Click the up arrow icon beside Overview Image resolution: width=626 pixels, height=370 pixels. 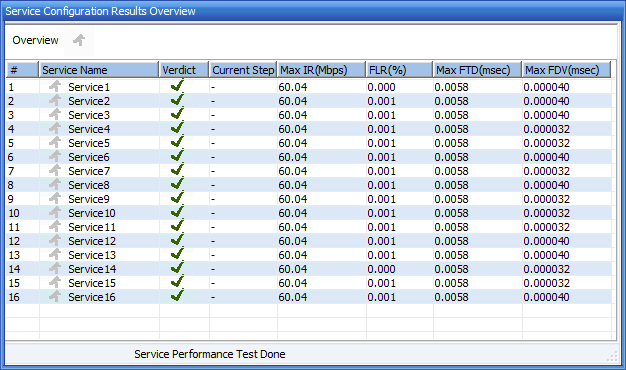pos(79,40)
